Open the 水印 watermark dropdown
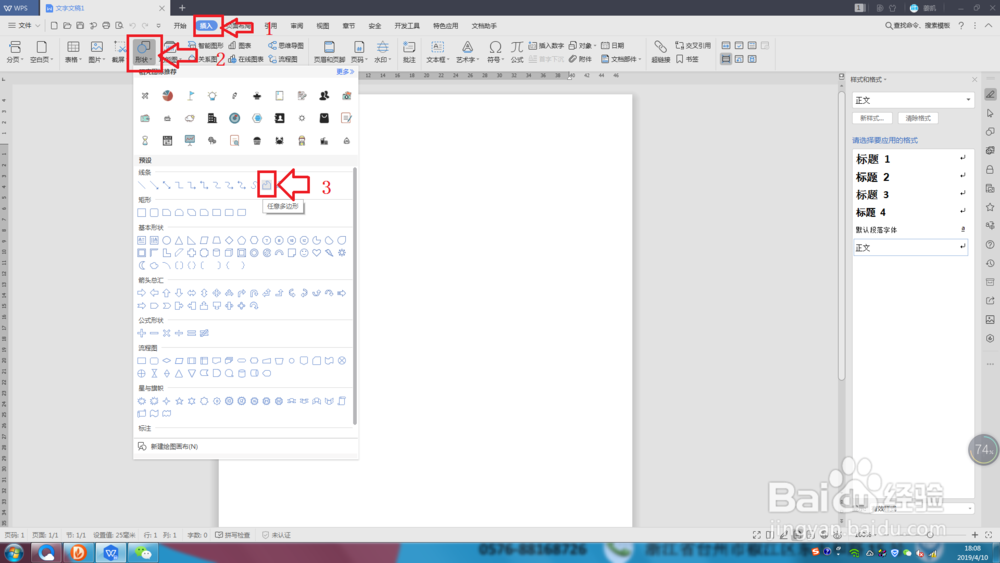 tap(382, 51)
